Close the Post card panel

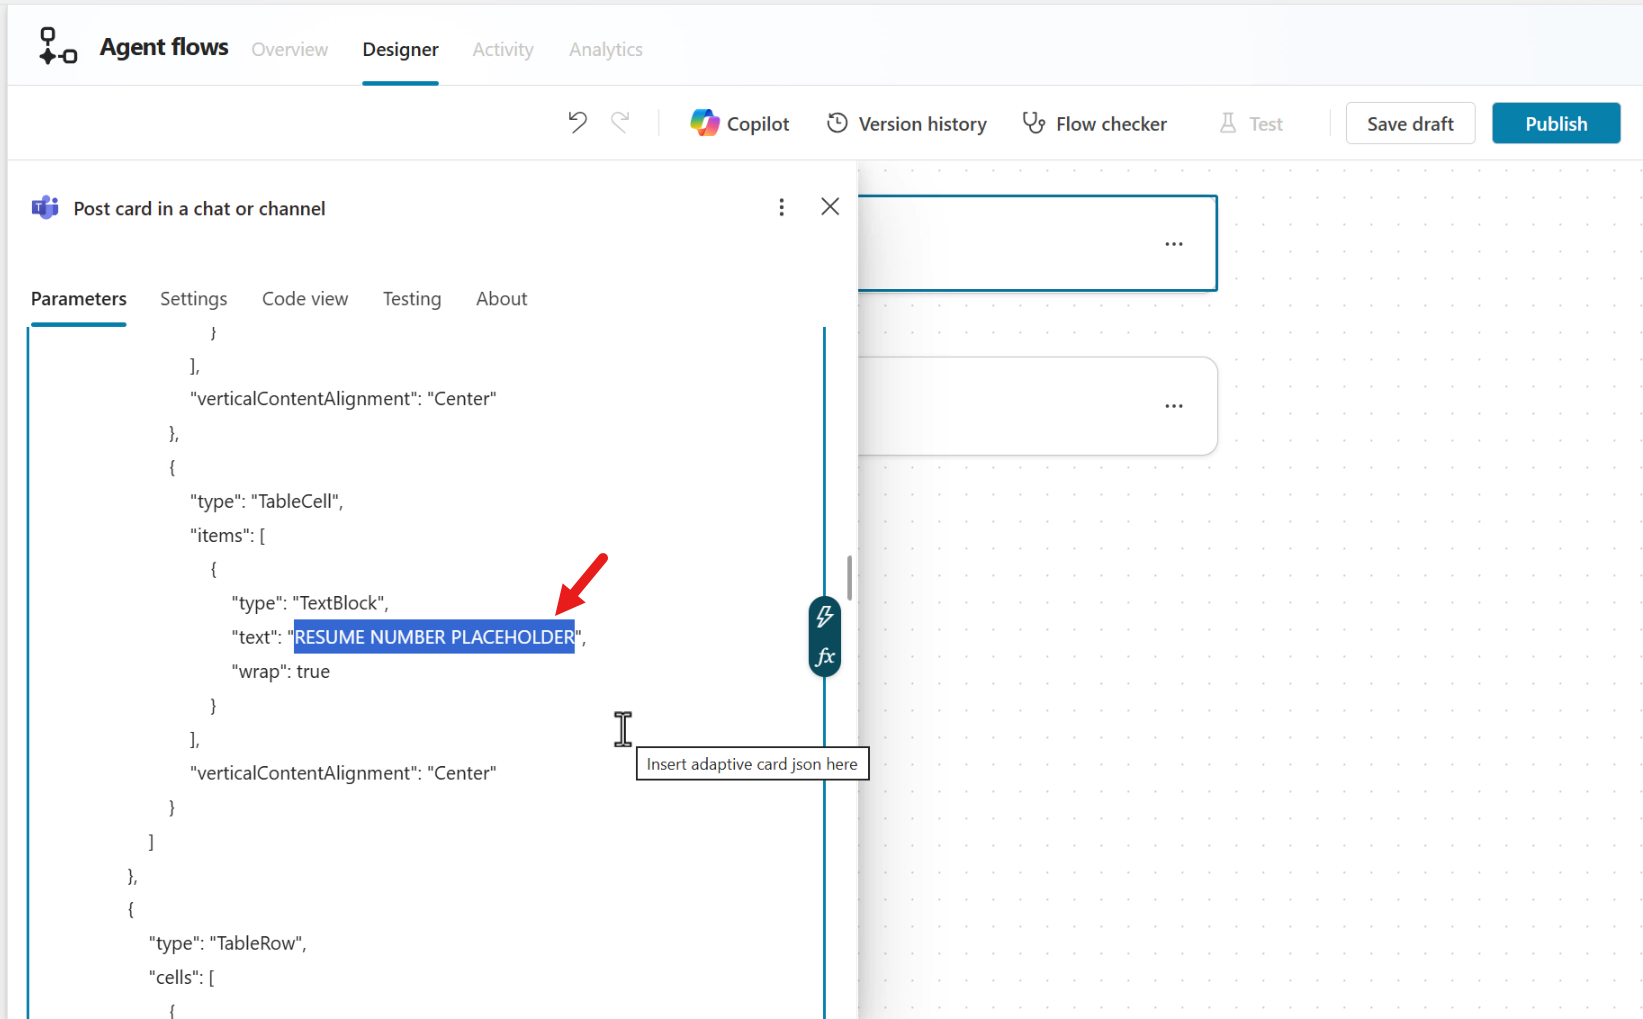click(x=830, y=207)
